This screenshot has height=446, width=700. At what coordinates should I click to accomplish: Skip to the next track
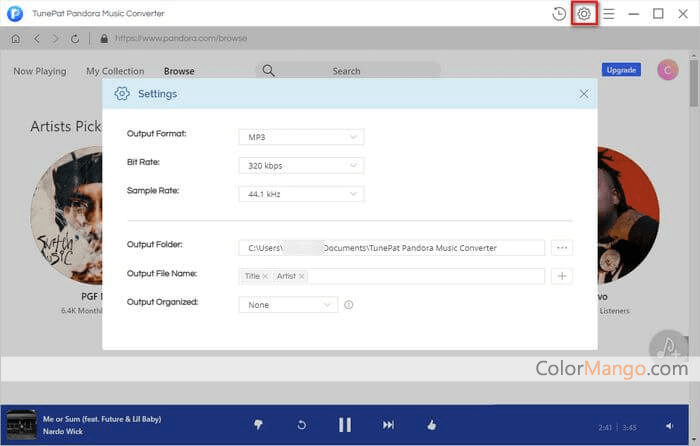click(388, 425)
